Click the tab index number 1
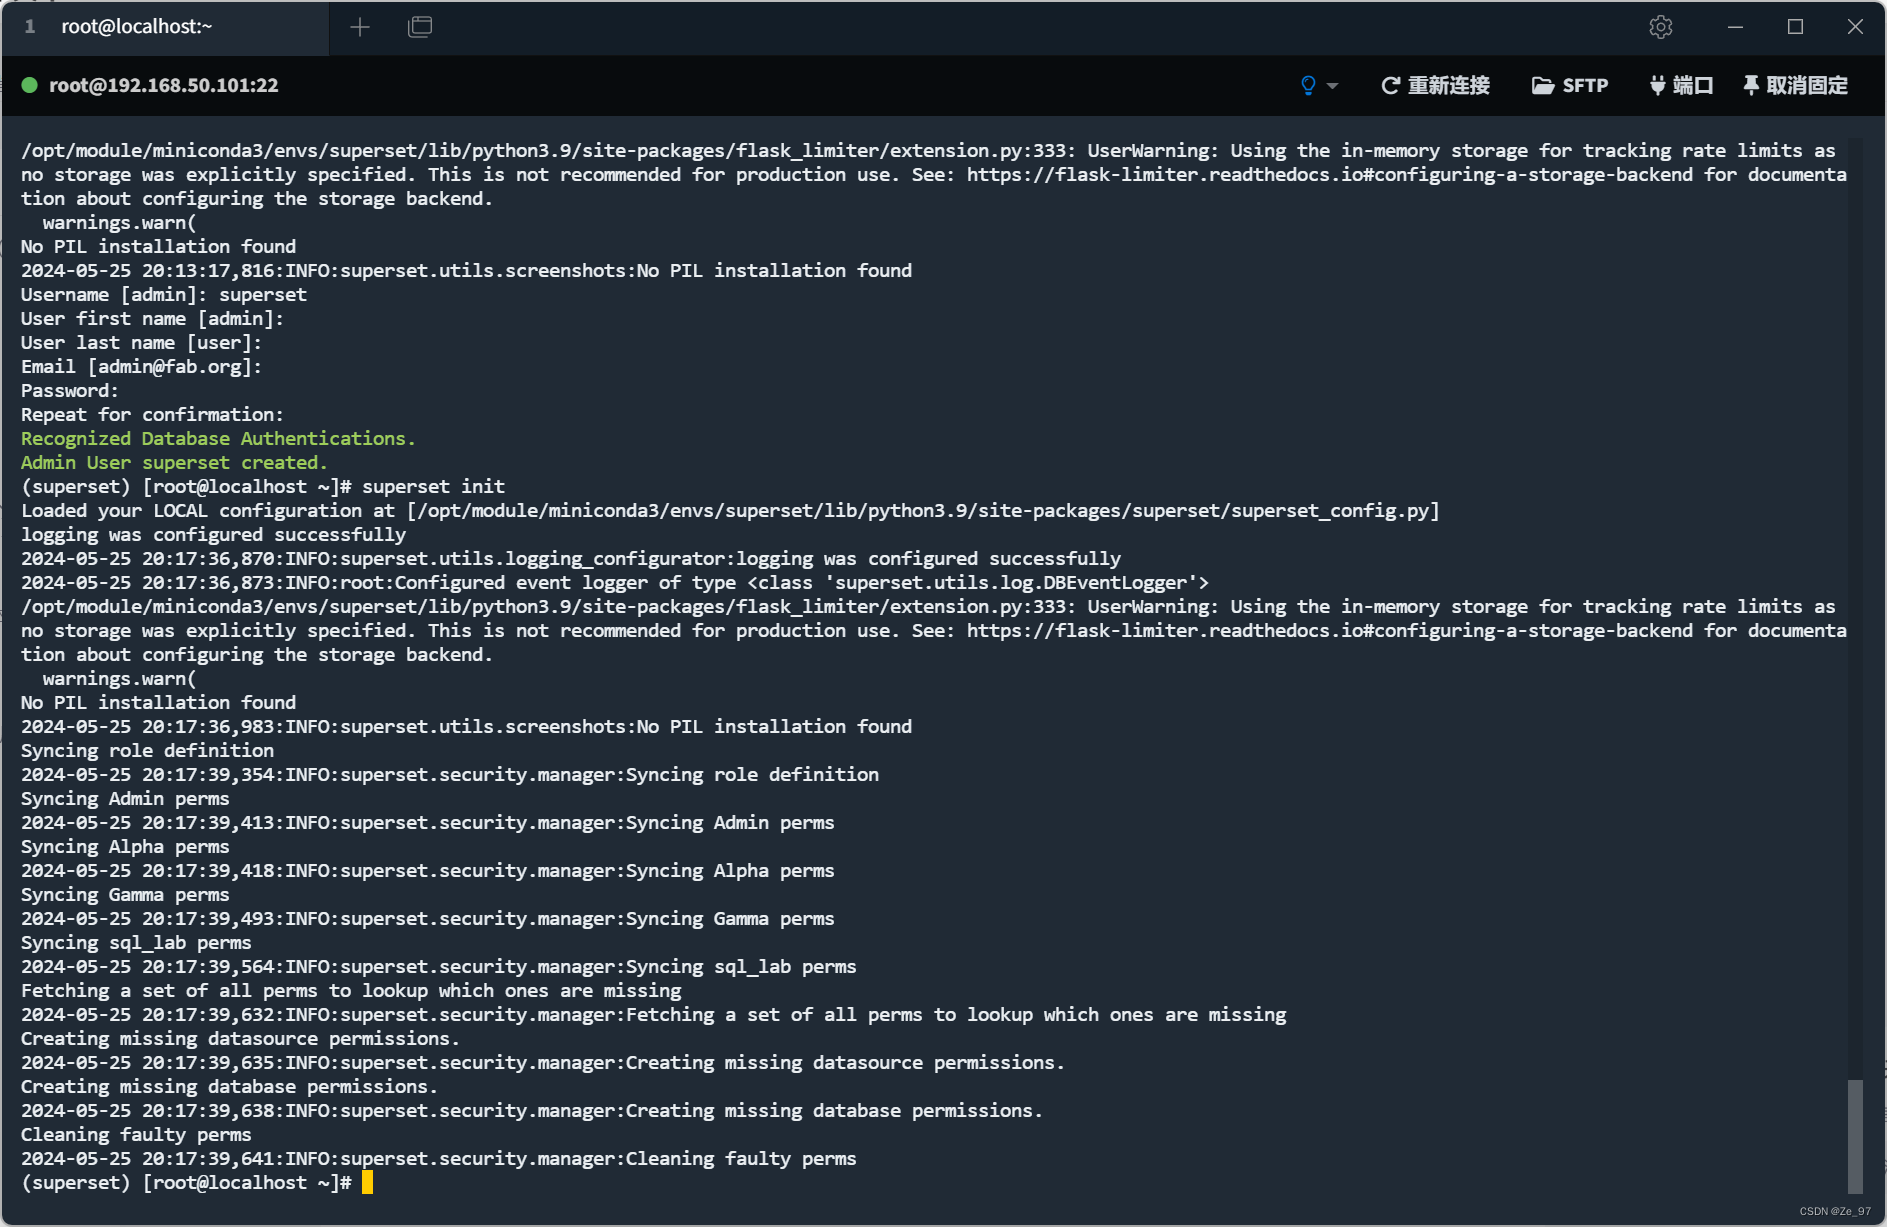 [29, 27]
